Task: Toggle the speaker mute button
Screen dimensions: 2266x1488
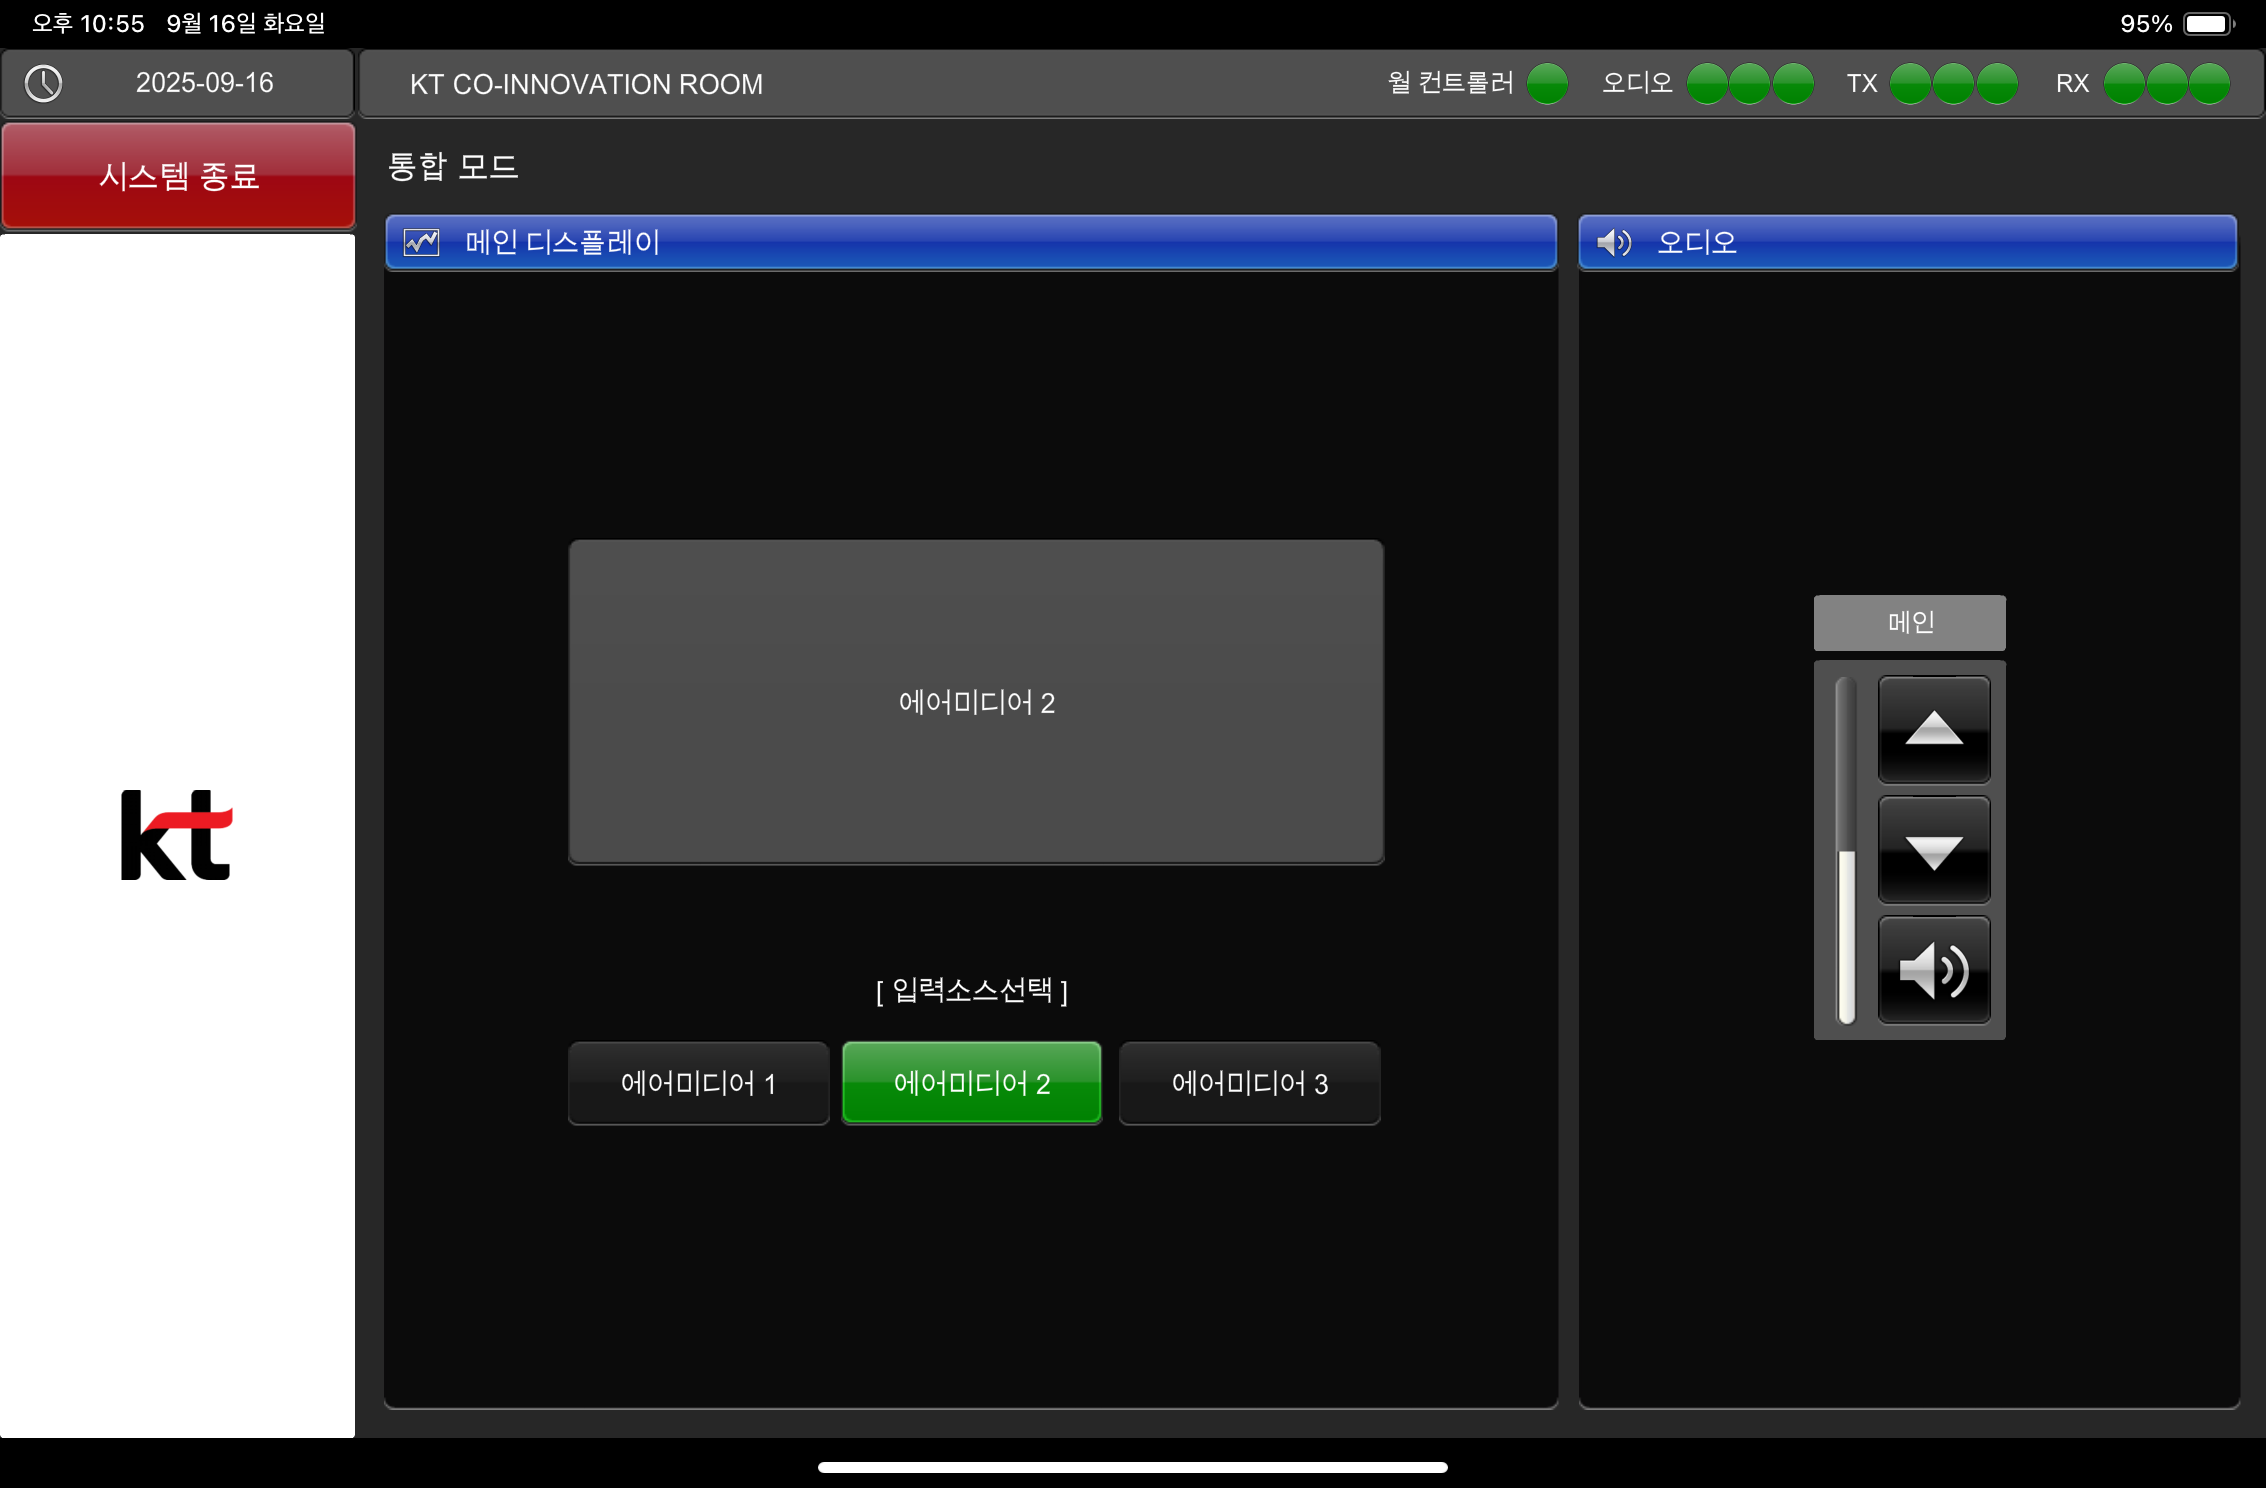Action: click(1934, 970)
